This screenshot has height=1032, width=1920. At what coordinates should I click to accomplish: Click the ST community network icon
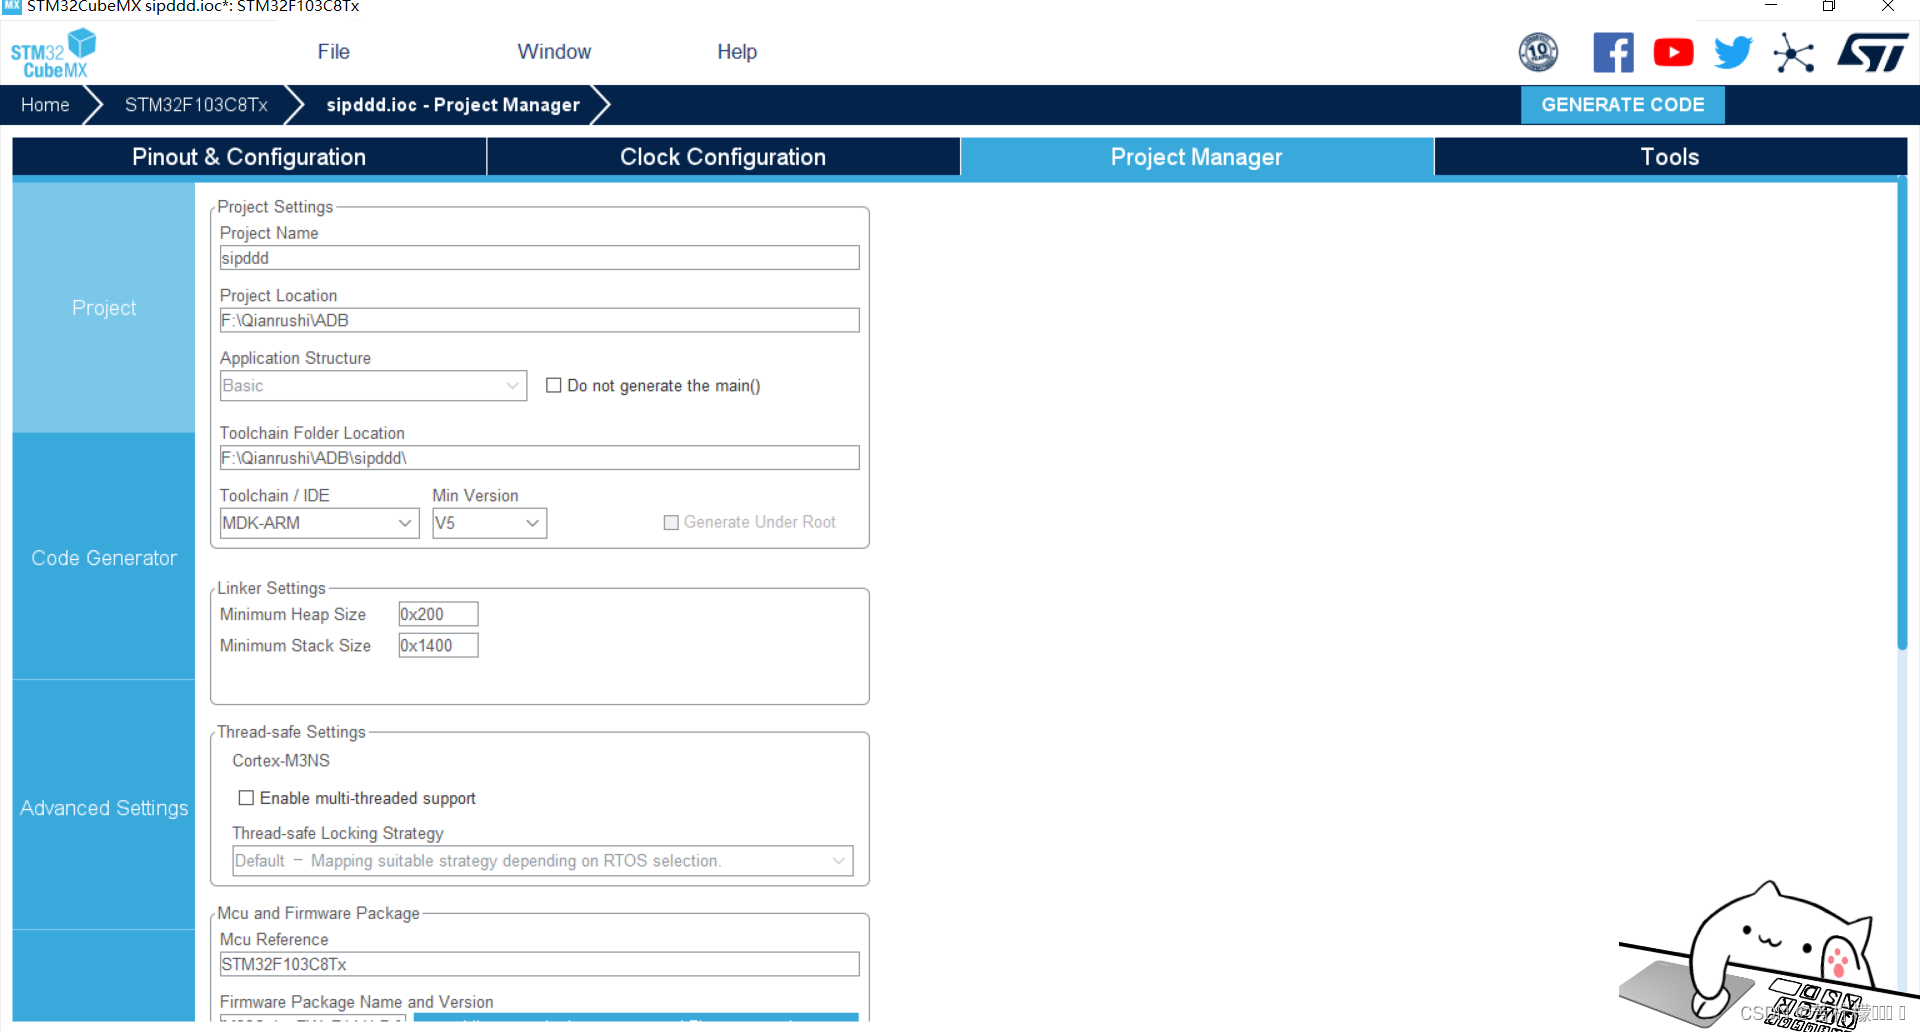click(1794, 52)
